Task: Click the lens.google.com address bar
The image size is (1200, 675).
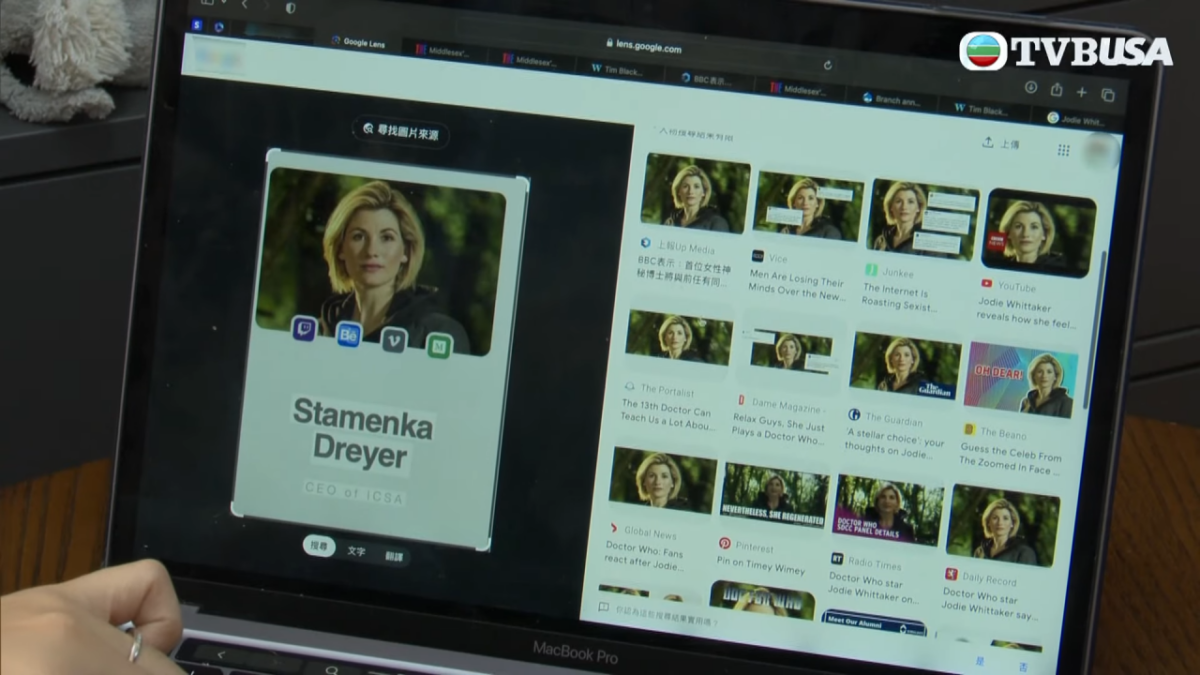Action: (645, 47)
